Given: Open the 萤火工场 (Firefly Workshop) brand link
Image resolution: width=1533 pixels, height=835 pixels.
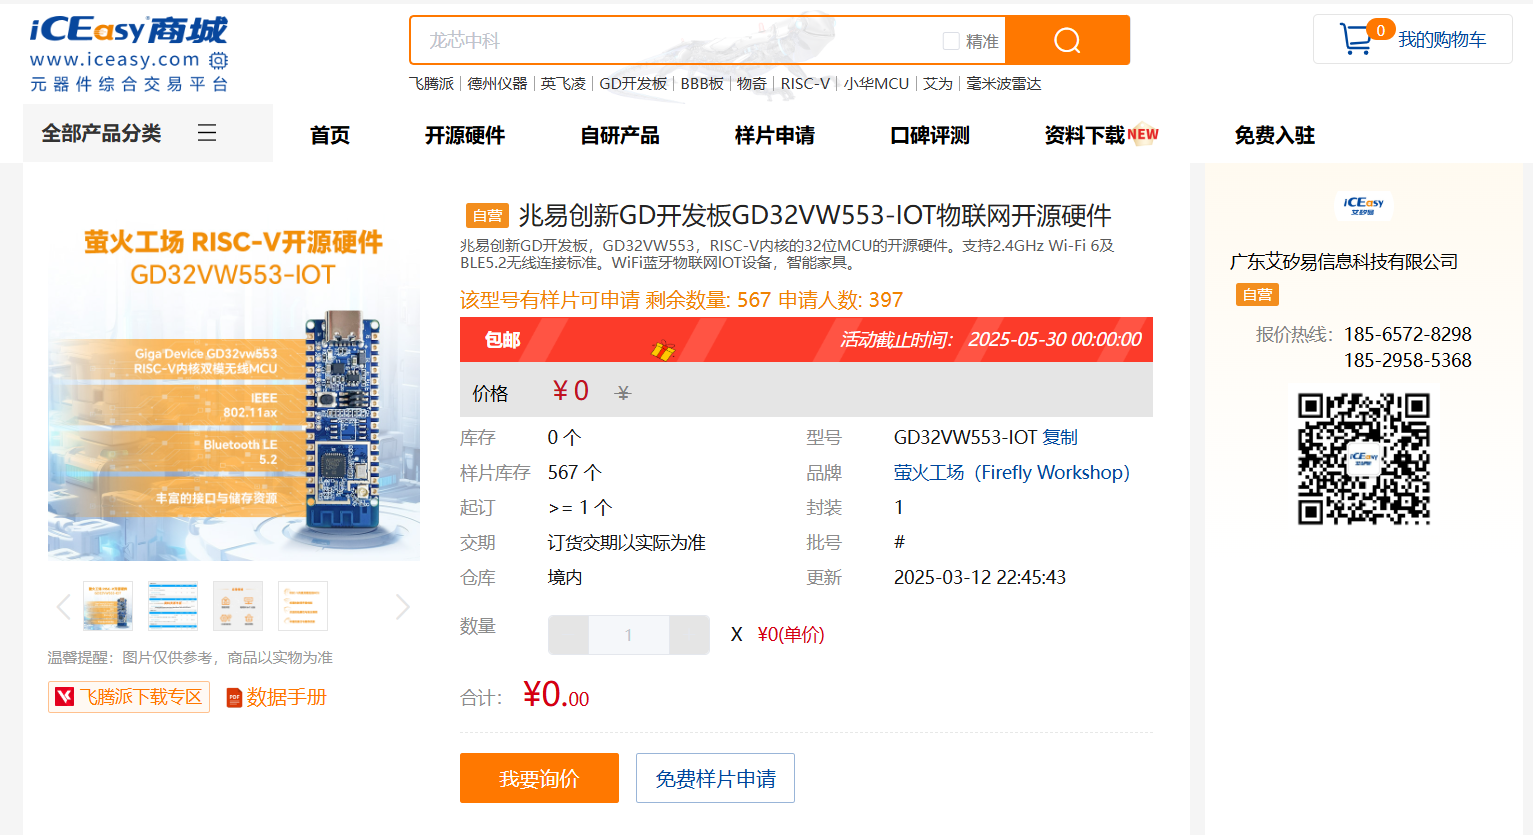Looking at the screenshot, I should click(1011, 472).
